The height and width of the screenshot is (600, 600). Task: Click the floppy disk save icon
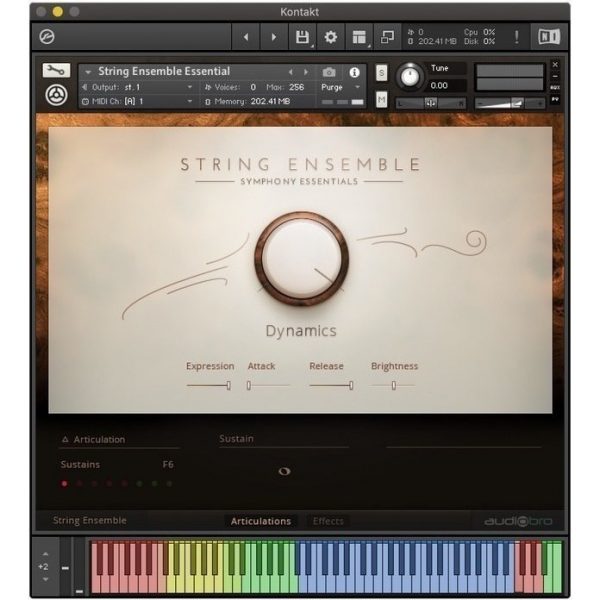click(302, 37)
